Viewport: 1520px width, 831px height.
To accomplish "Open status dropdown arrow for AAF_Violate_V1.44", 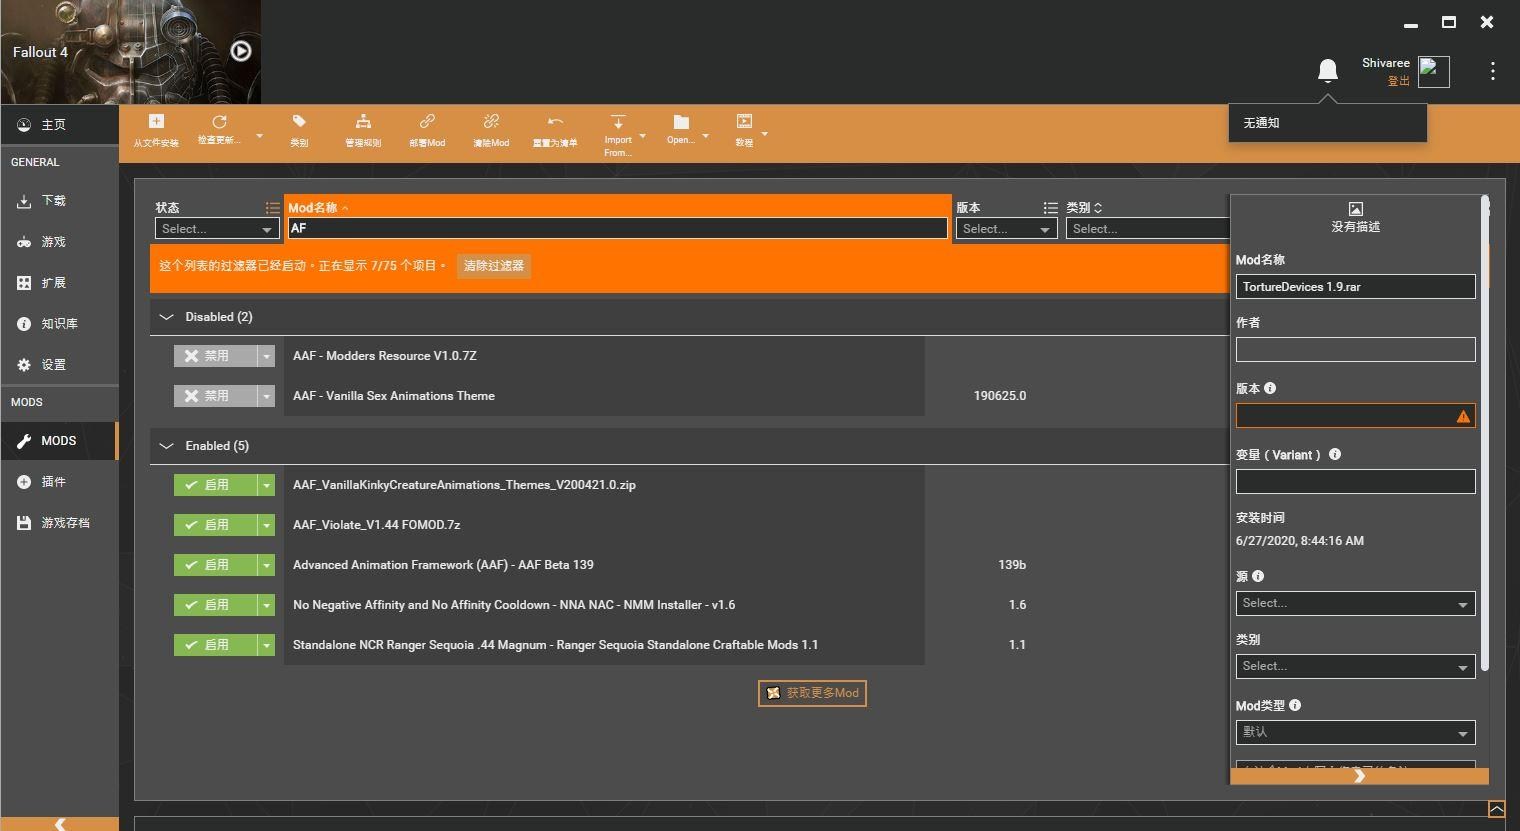I will (266, 525).
